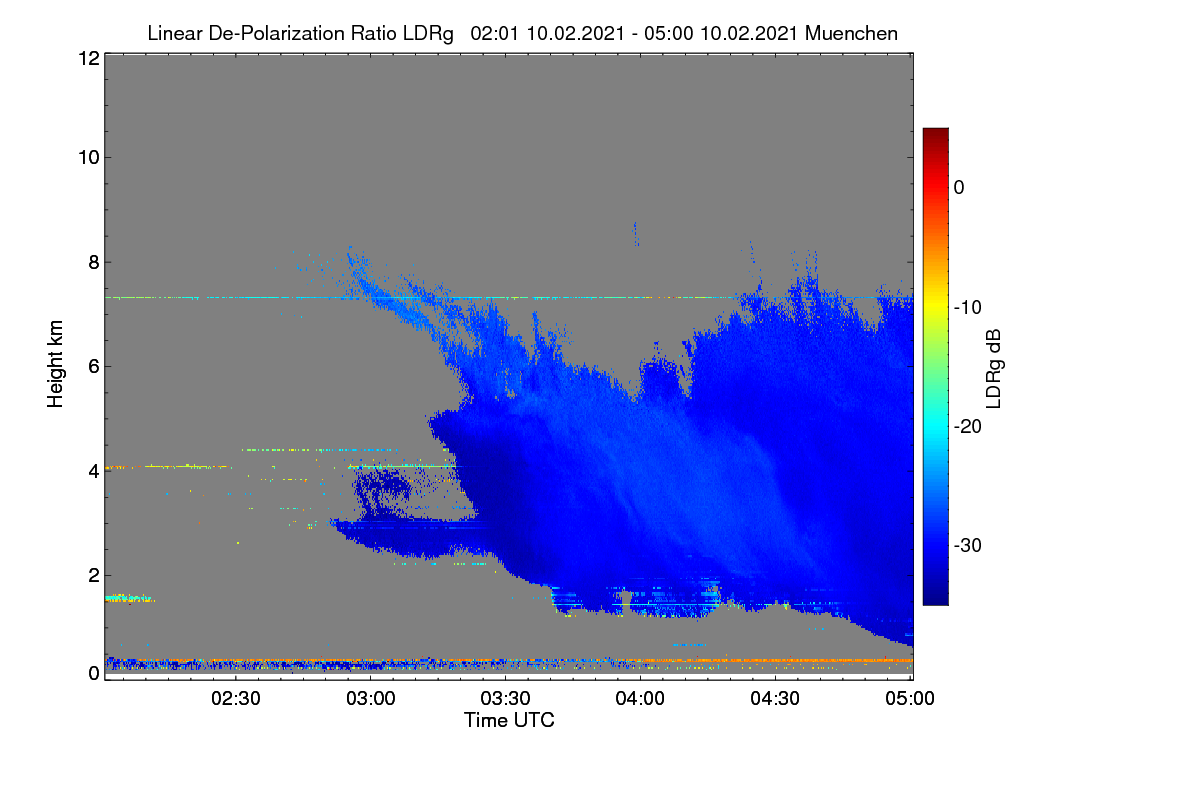
Task: Click the 'LDRg dB' colorbar label
Action: 994,367
